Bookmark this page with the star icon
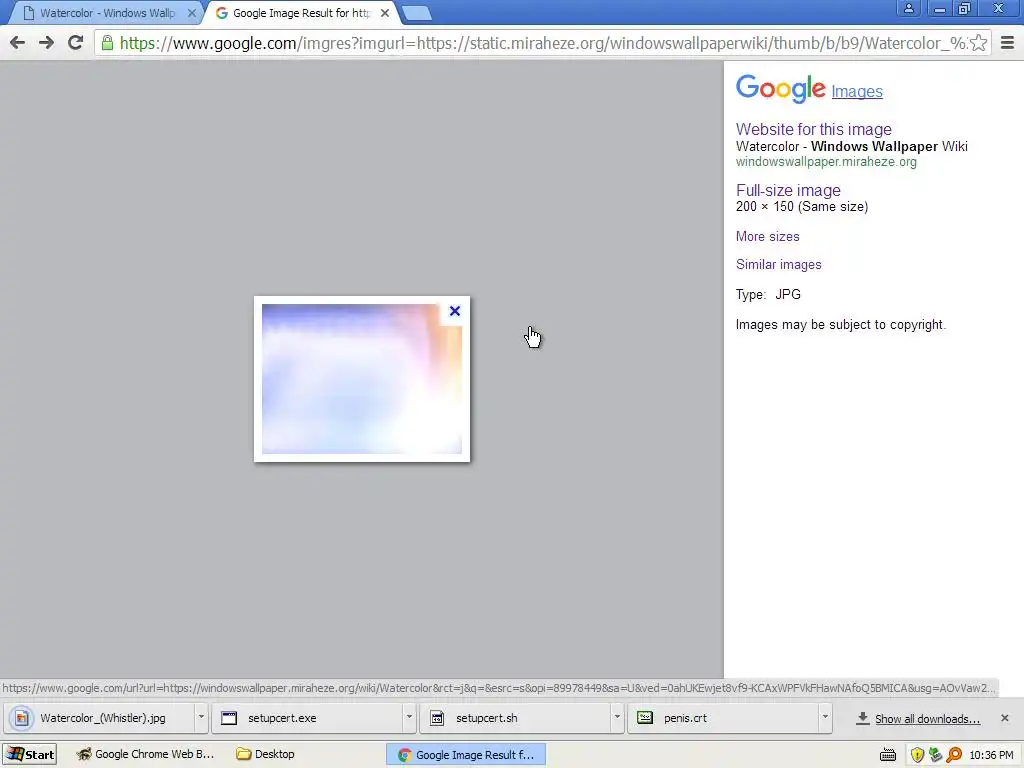 click(x=978, y=43)
